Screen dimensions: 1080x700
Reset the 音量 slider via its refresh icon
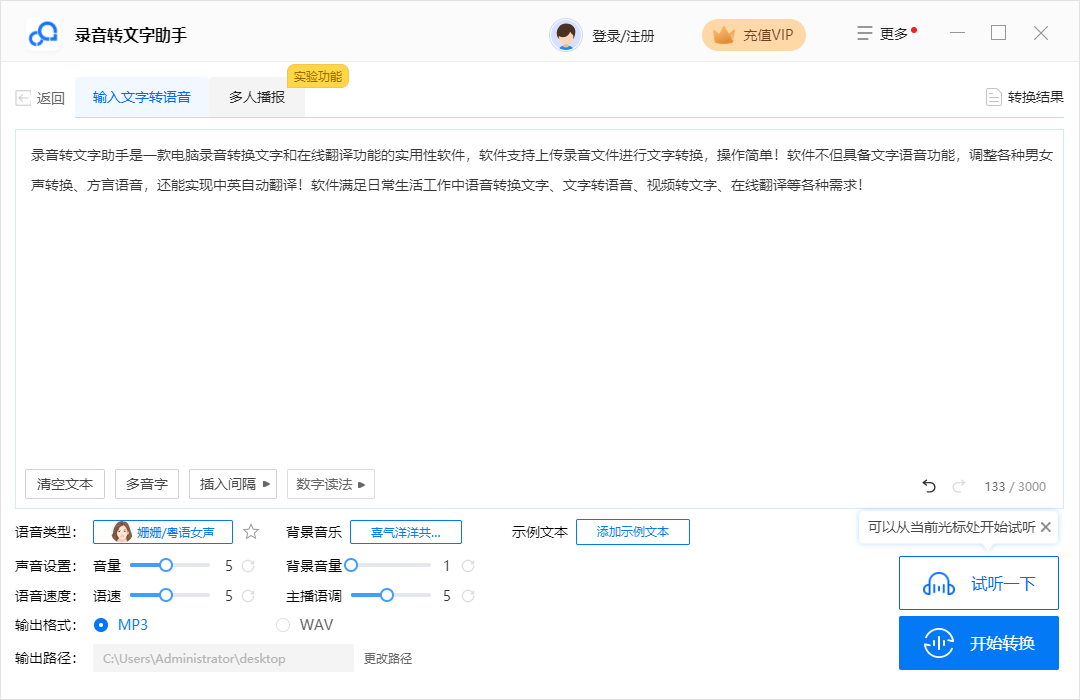pyautogui.click(x=247, y=565)
